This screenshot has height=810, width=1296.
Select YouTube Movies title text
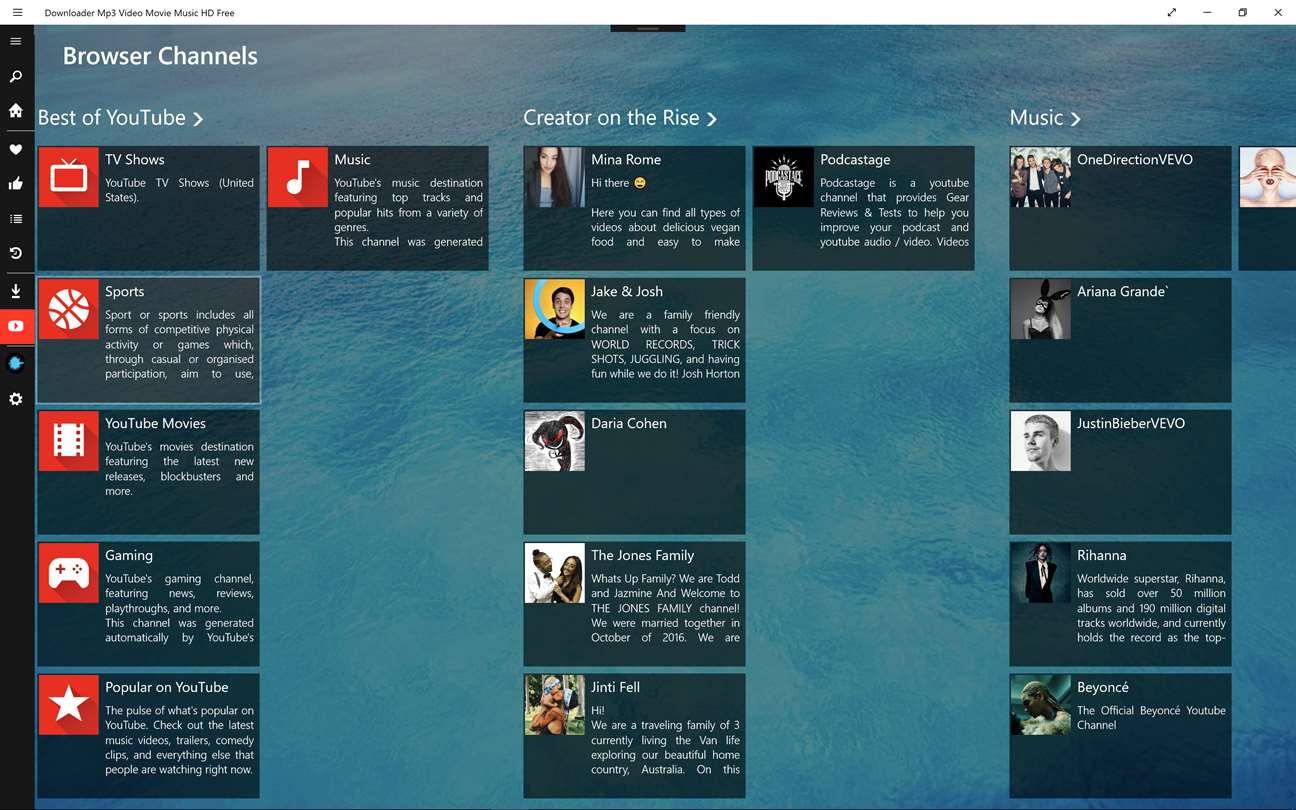[155, 424]
